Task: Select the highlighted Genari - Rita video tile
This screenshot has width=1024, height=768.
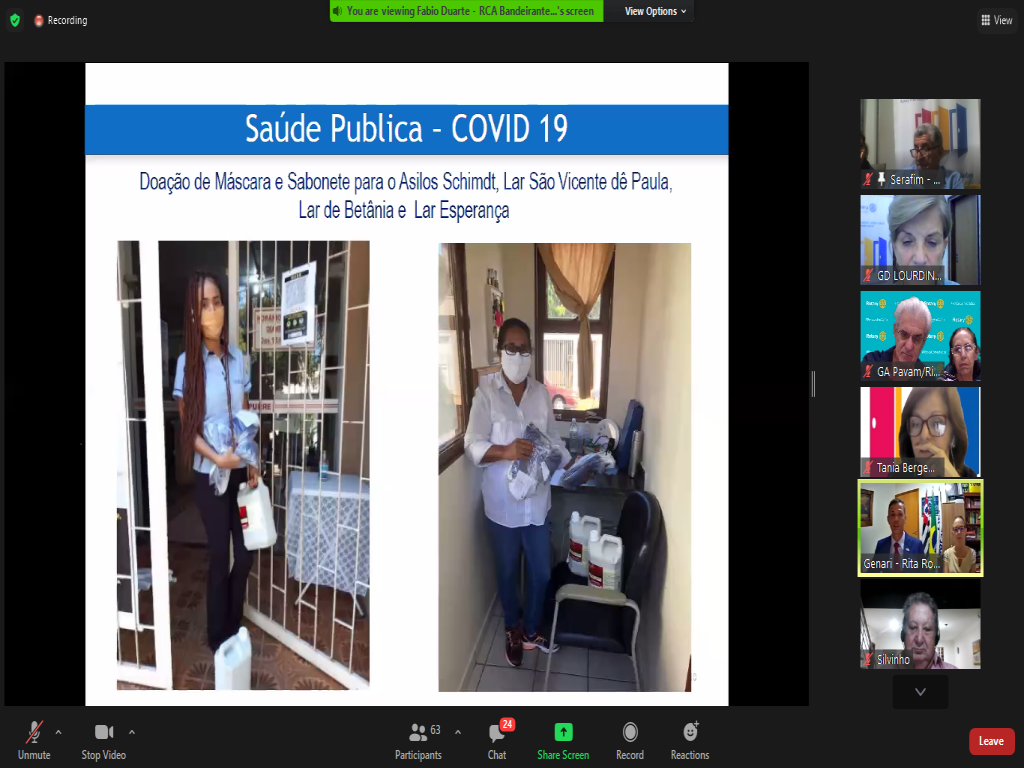Action: pos(920,528)
